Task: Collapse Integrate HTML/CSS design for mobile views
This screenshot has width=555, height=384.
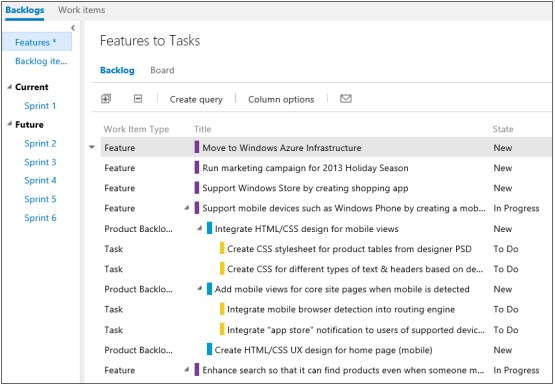Action: point(200,228)
